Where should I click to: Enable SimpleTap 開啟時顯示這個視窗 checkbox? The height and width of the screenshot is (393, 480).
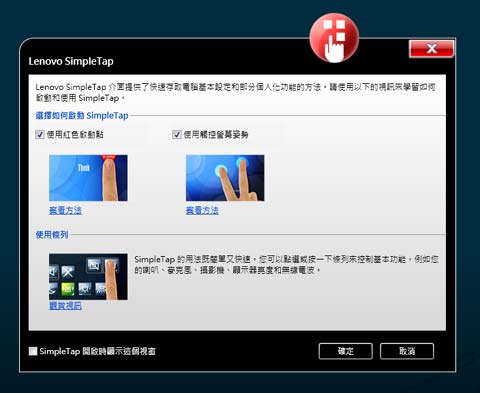coord(33,351)
